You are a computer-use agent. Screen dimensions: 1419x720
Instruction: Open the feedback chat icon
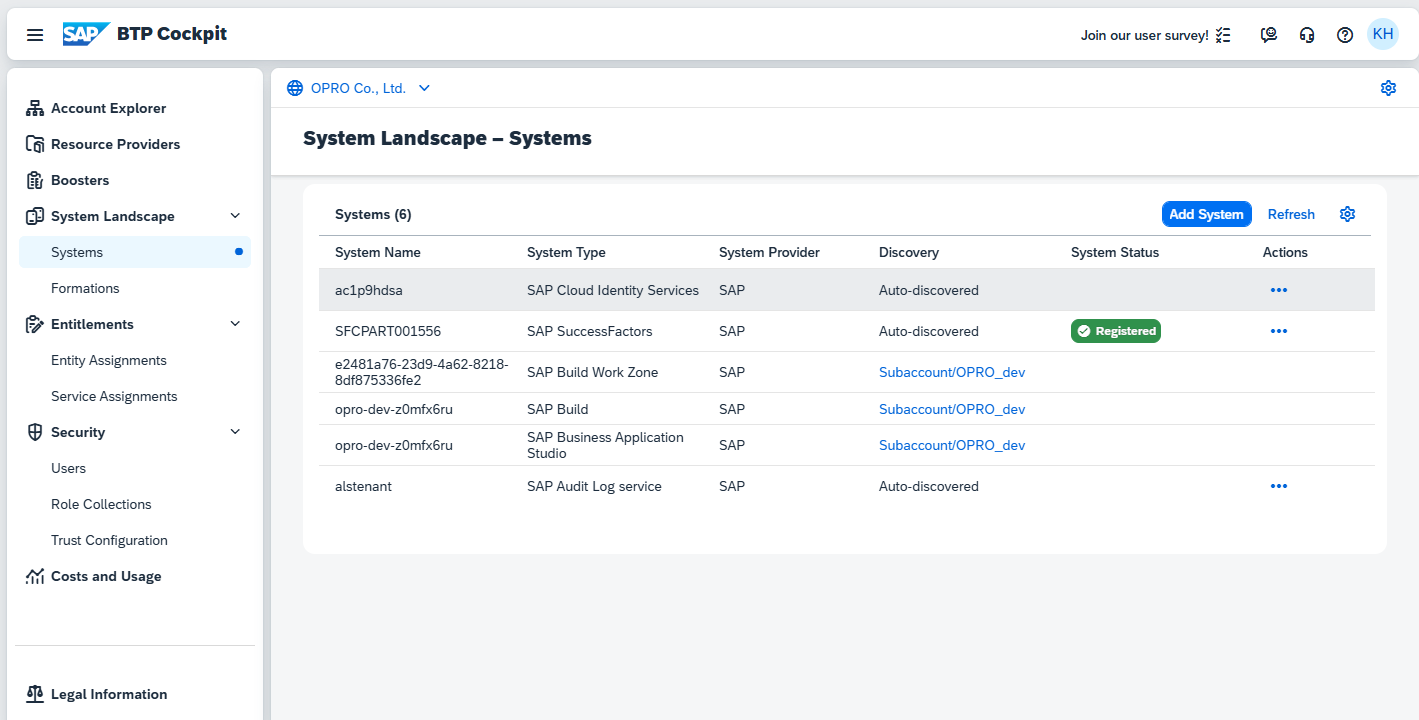point(1269,35)
